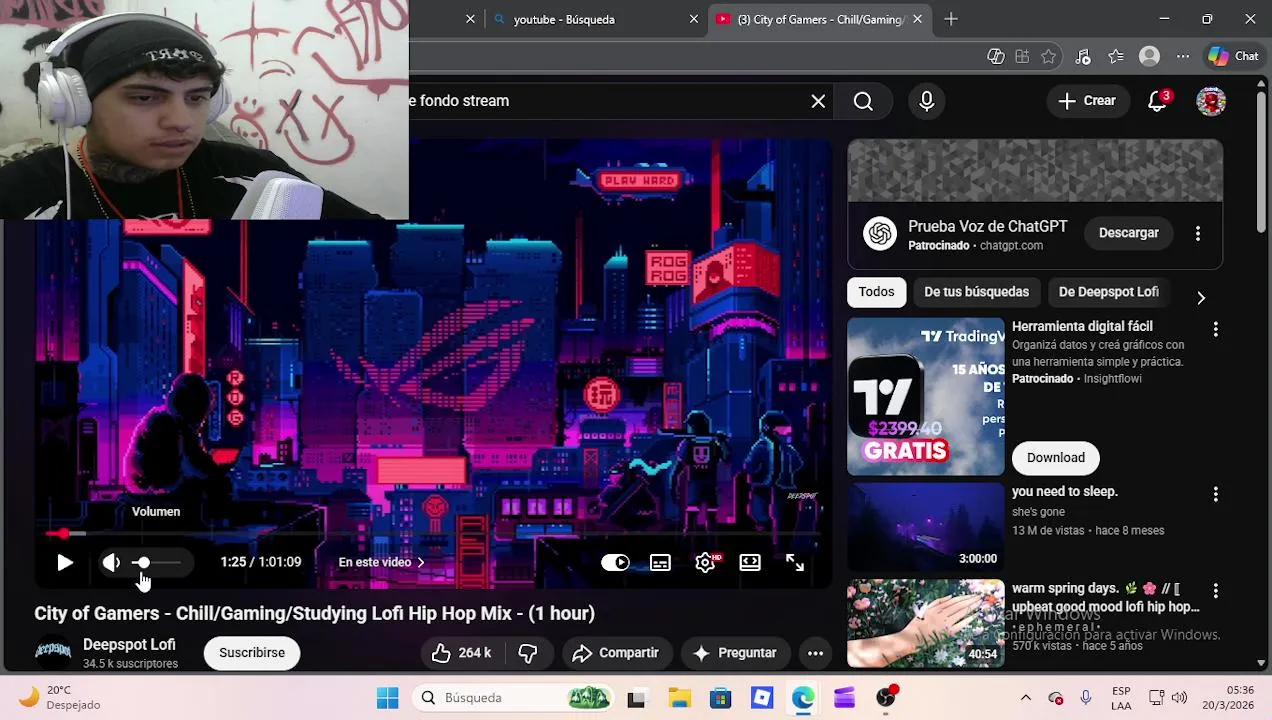The image size is (1272, 720).
Task: Switch to theater mode view
Action: [750, 563]
